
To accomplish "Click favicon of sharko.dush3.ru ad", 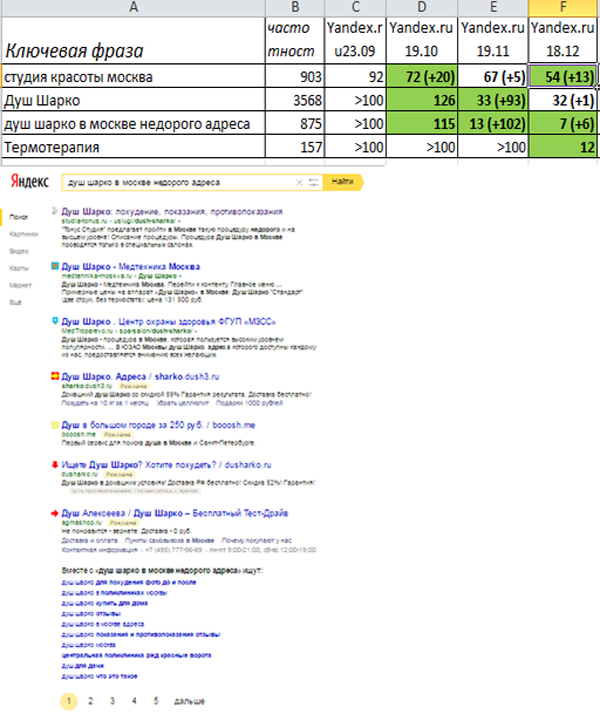I will point(55,376).
